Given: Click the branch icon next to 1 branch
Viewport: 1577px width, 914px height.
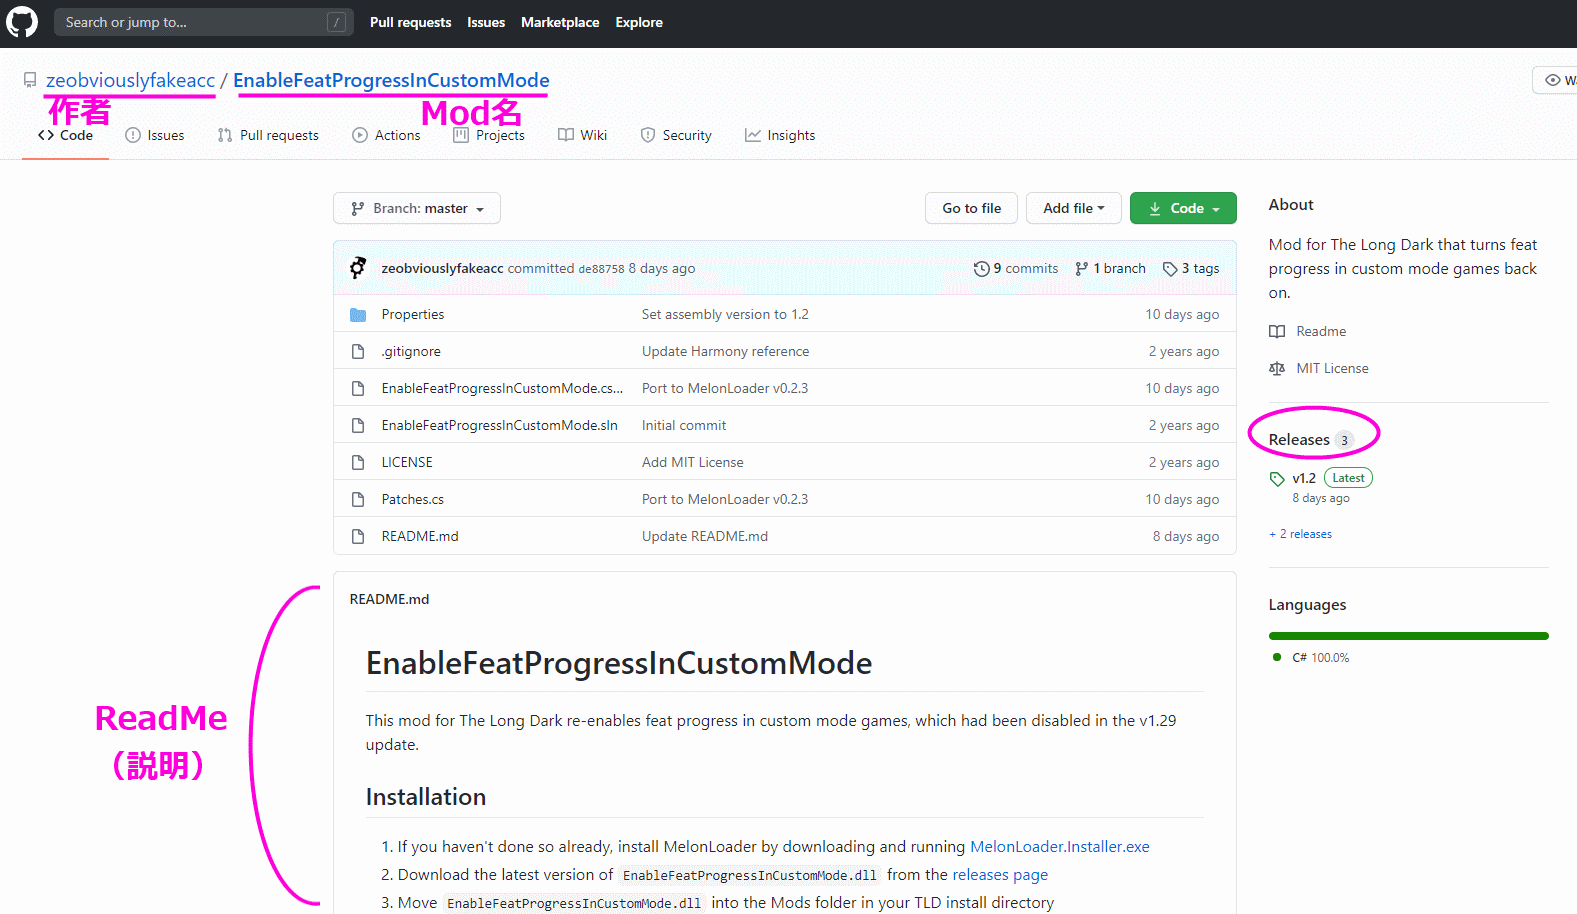Looking at the screenshot, I should click(1082, 268).
